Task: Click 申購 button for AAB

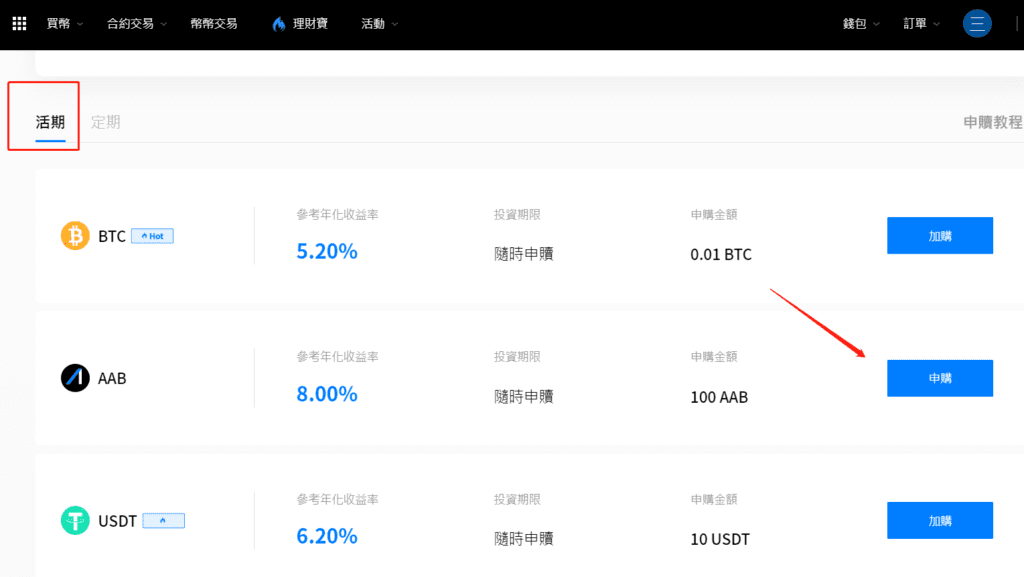Action: (940, 378)
